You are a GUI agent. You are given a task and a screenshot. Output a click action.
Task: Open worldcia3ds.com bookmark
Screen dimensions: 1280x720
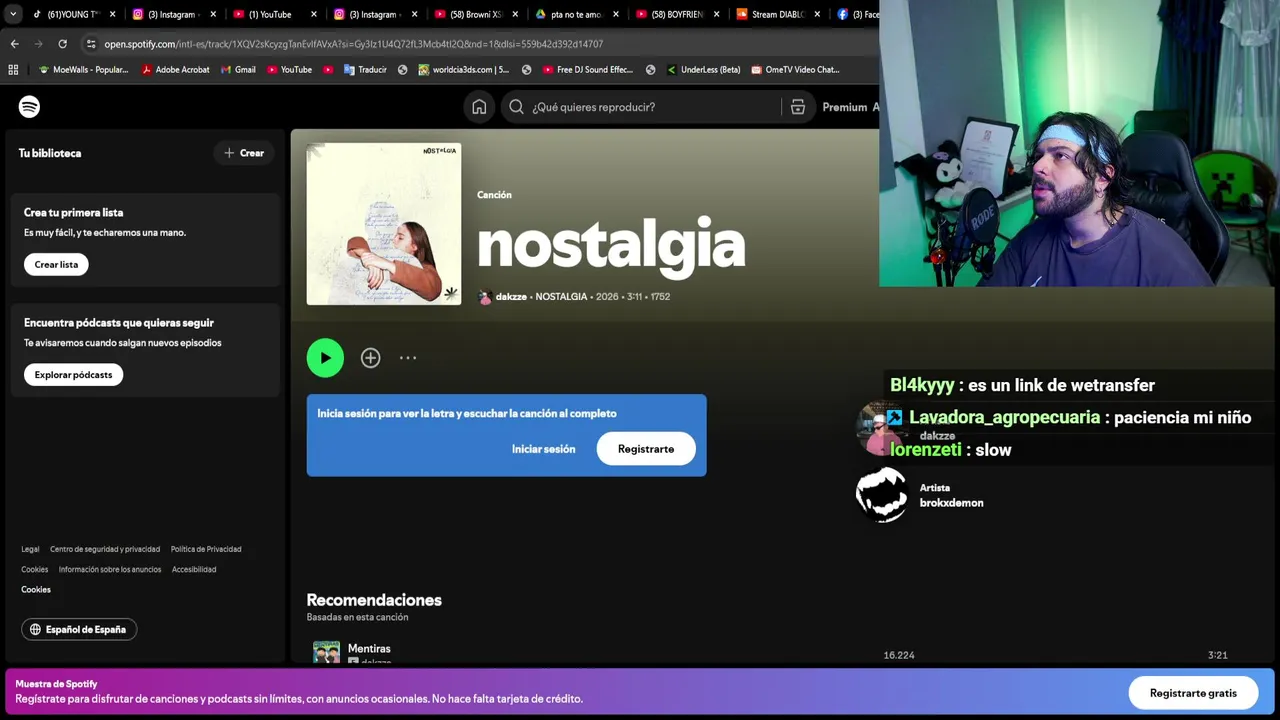464,70
